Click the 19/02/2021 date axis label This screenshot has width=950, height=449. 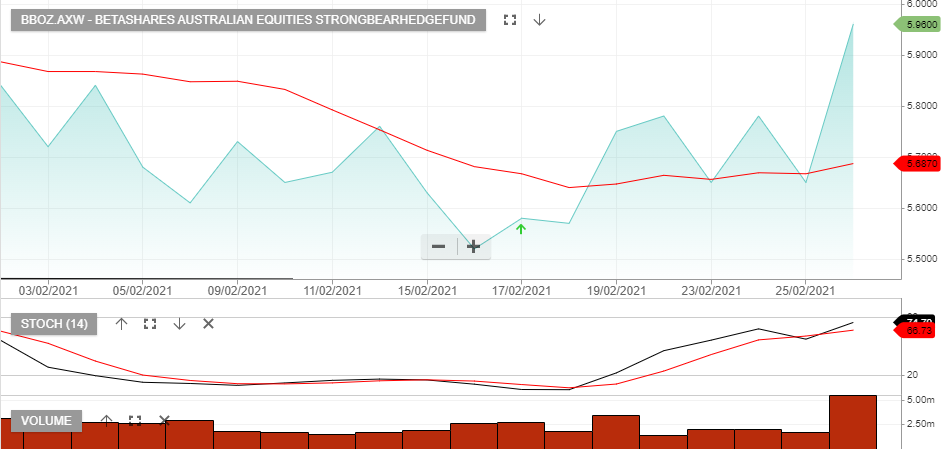(x=616, y=291)
